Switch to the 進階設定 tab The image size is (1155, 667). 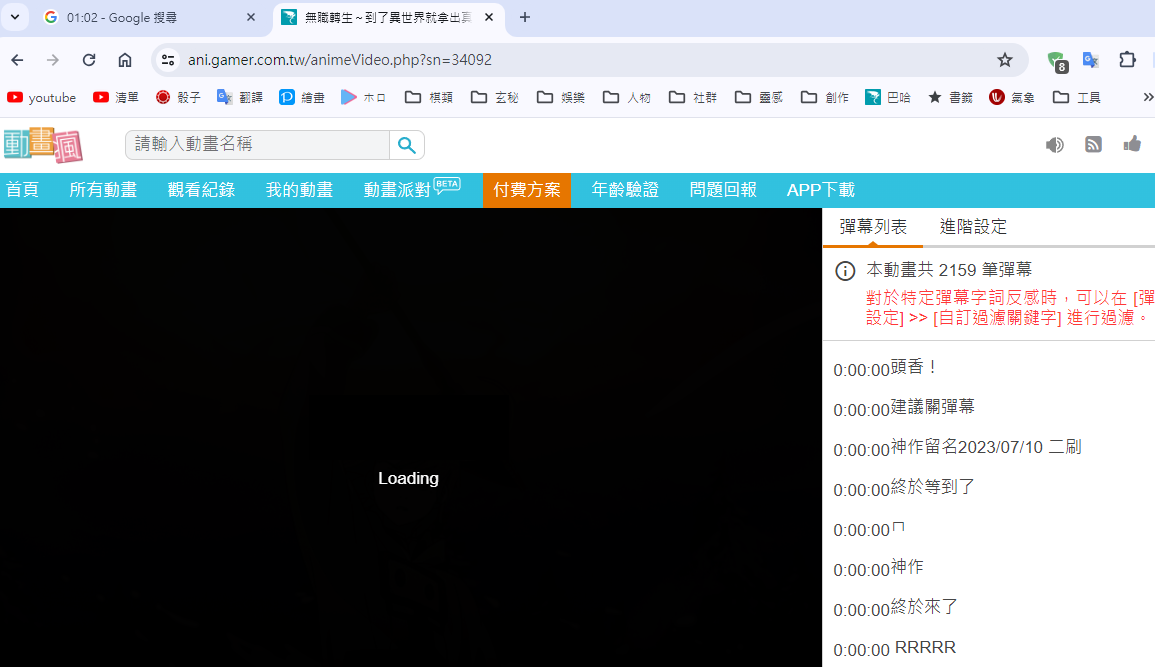[972, 226]
